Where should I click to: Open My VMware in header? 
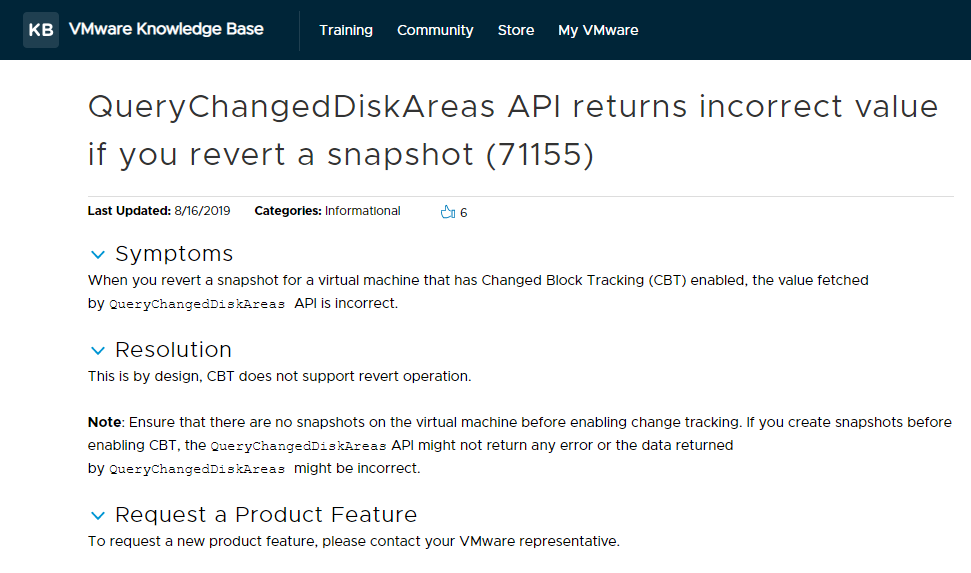pos(598,30)
